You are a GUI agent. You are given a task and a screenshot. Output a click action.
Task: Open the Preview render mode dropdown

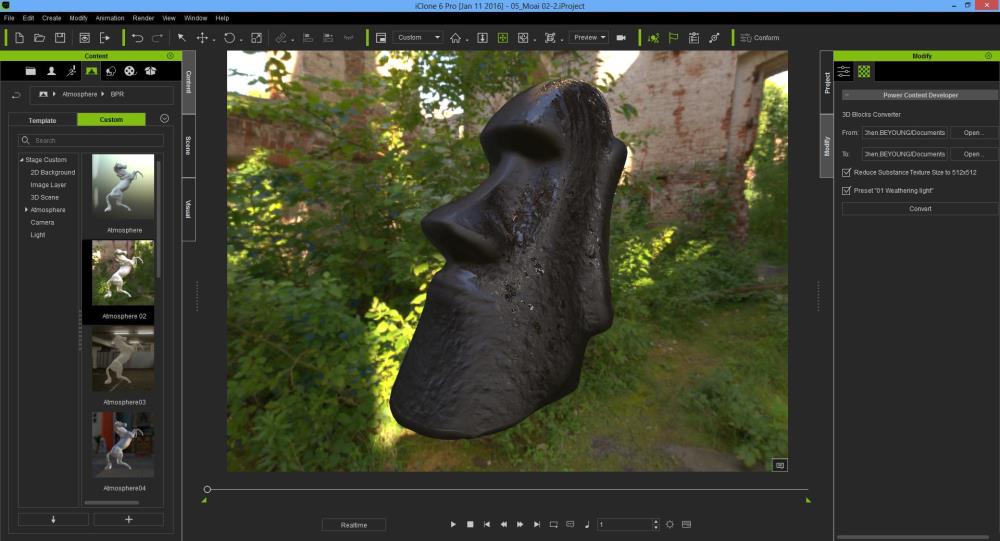click(x=588, y=38)
